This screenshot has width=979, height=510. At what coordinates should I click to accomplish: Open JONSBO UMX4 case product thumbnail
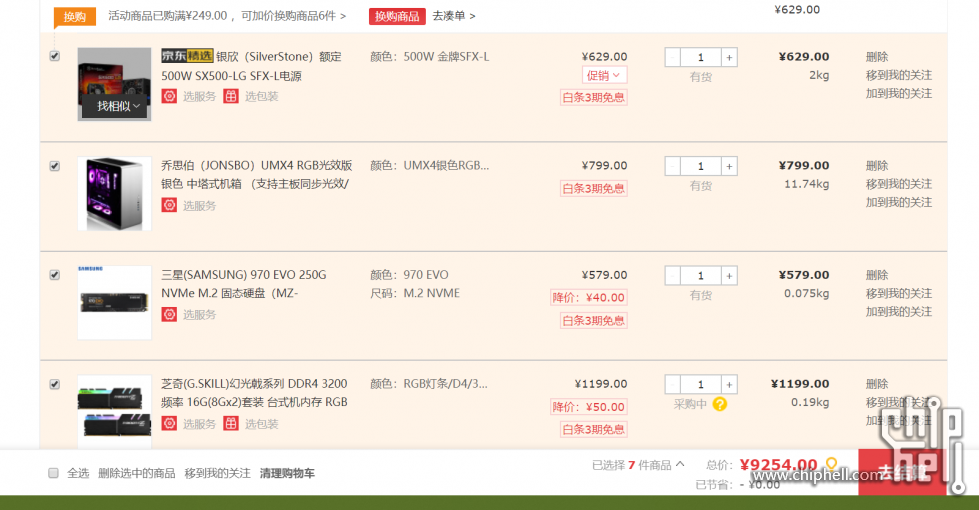[x=114, y=194]
